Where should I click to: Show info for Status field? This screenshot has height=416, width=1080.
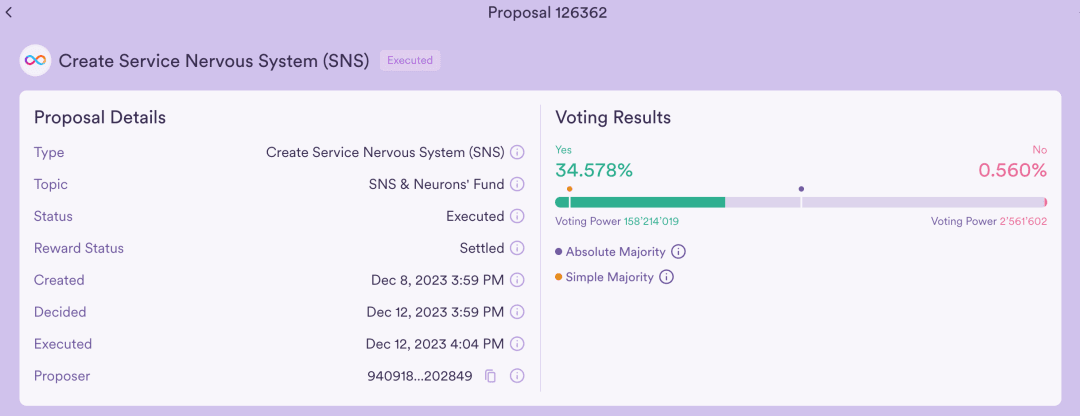(x=517, y=216)
